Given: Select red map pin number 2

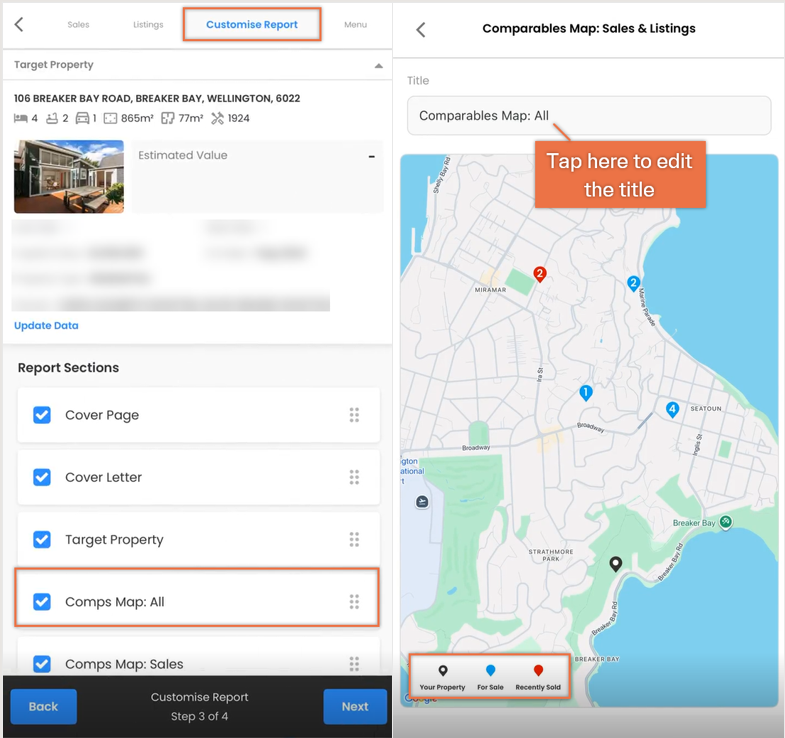Looking at the screenshot, I should (x=540, y=274).
